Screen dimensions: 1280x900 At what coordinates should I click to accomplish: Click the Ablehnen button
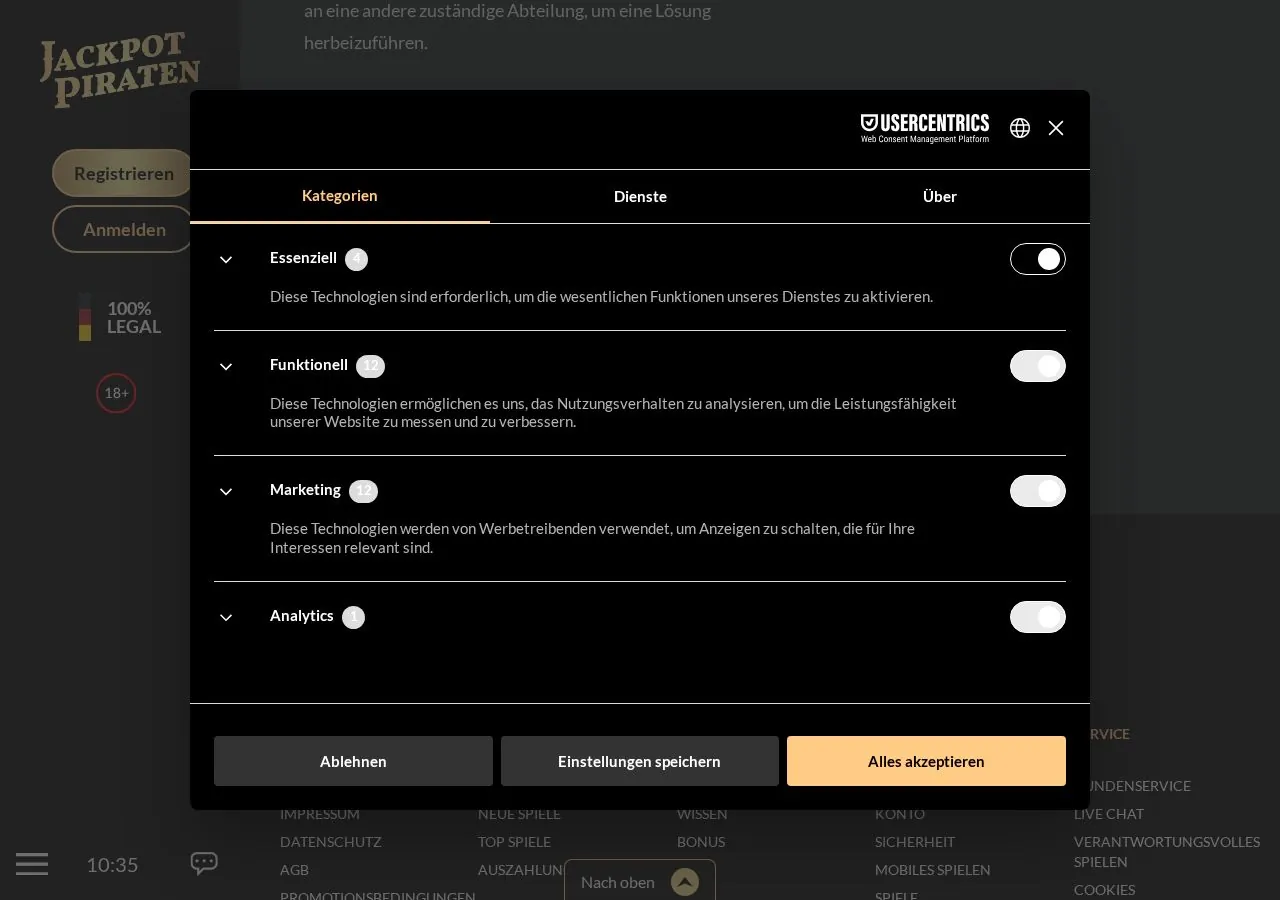pos(353,761)
